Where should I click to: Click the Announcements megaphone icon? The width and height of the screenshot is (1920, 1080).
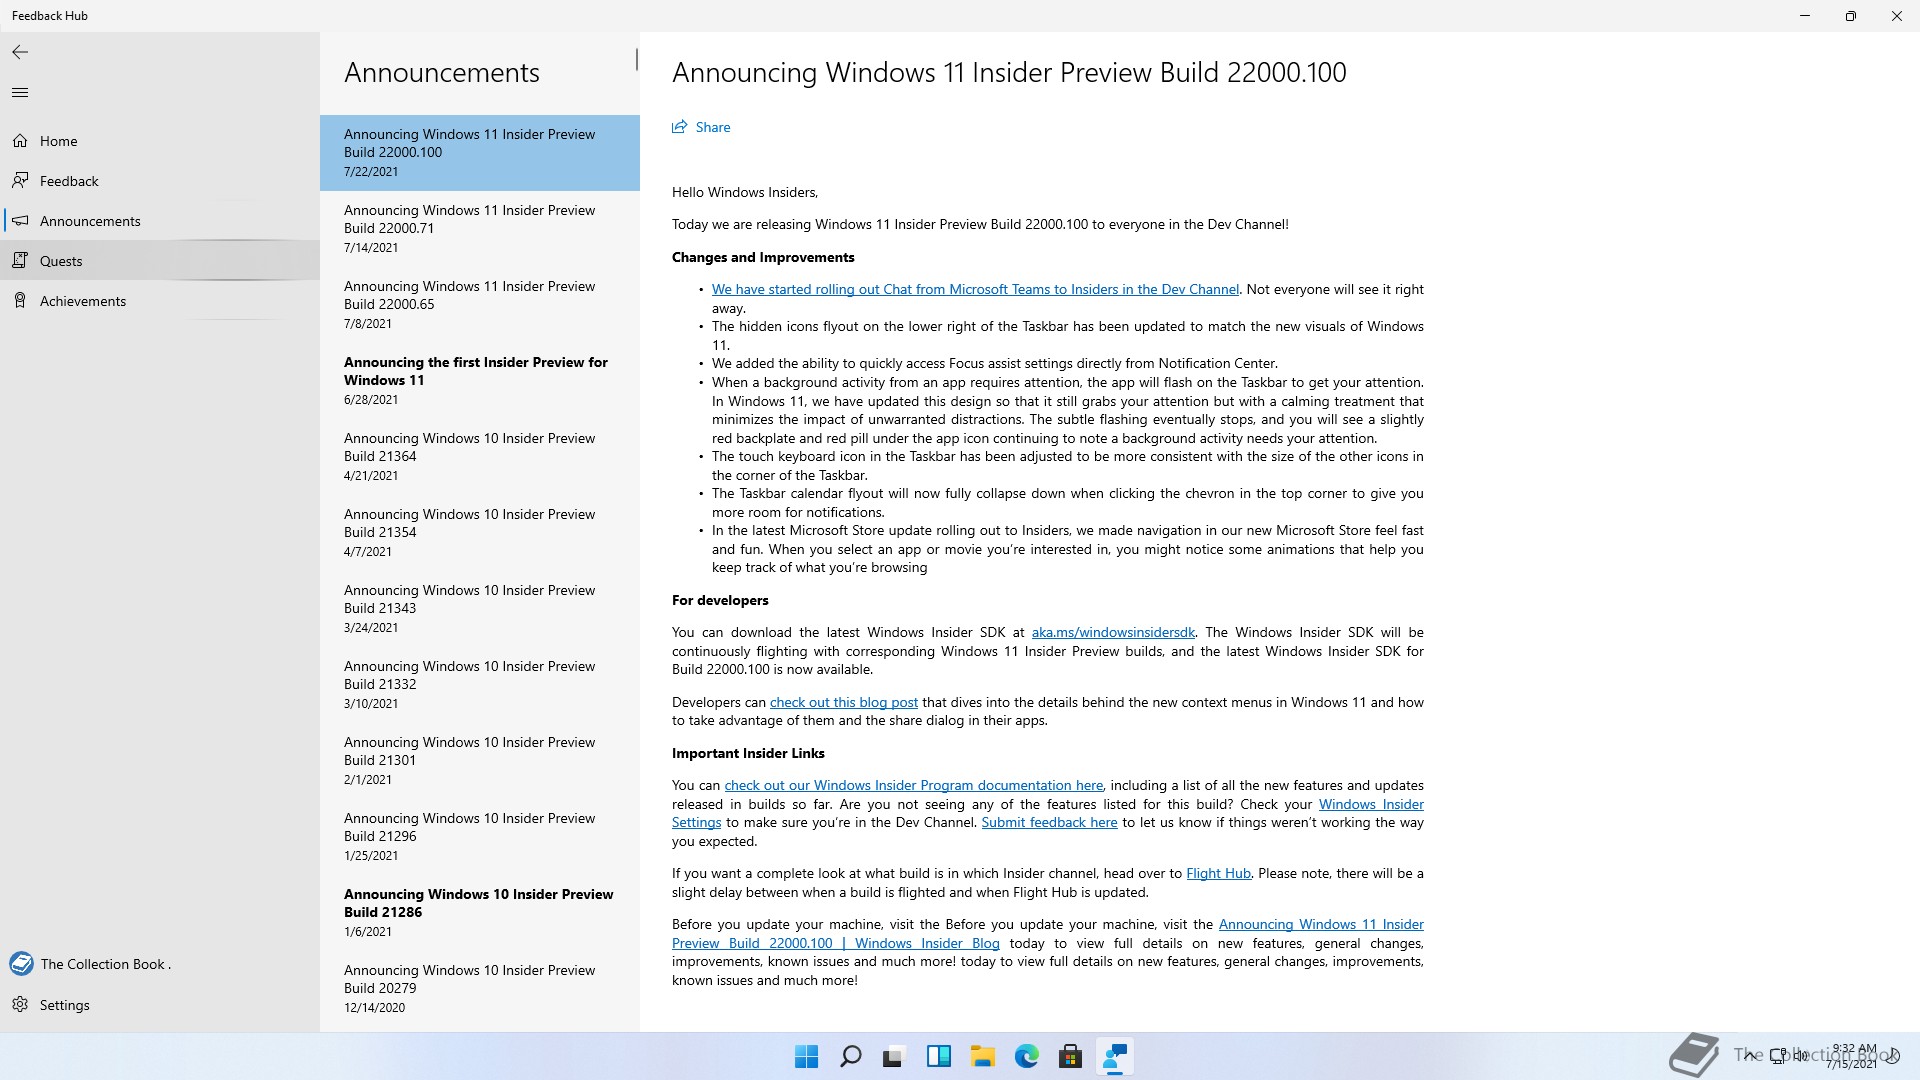(20, 221)
